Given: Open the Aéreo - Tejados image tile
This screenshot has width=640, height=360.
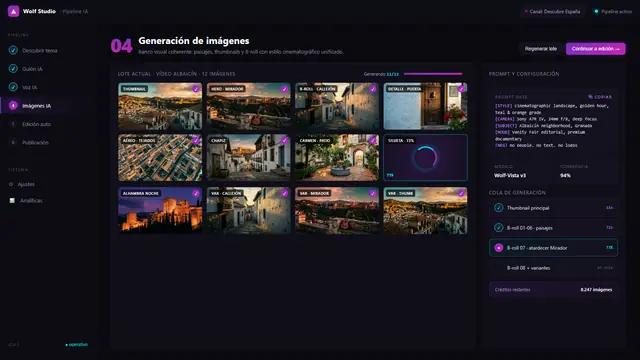Looking at the screenshot, I should point(160,158).
